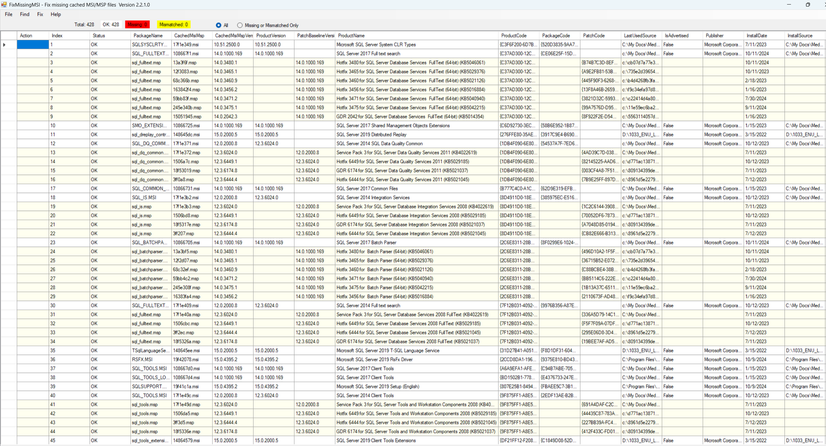The image size is (826, 446).
Task: Click the TSqlLanguageSe package name cell
Action: 151,351
